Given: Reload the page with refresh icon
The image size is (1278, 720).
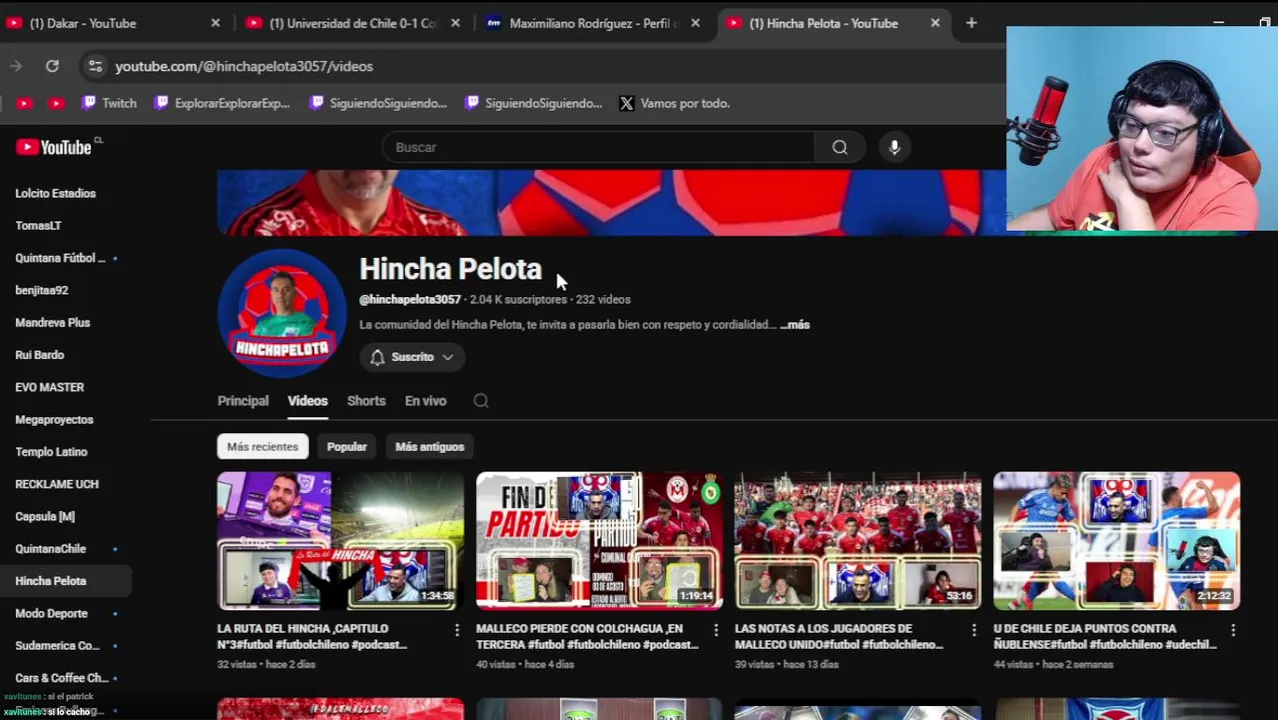Looking at the screenshot, I should coord(52,66).
